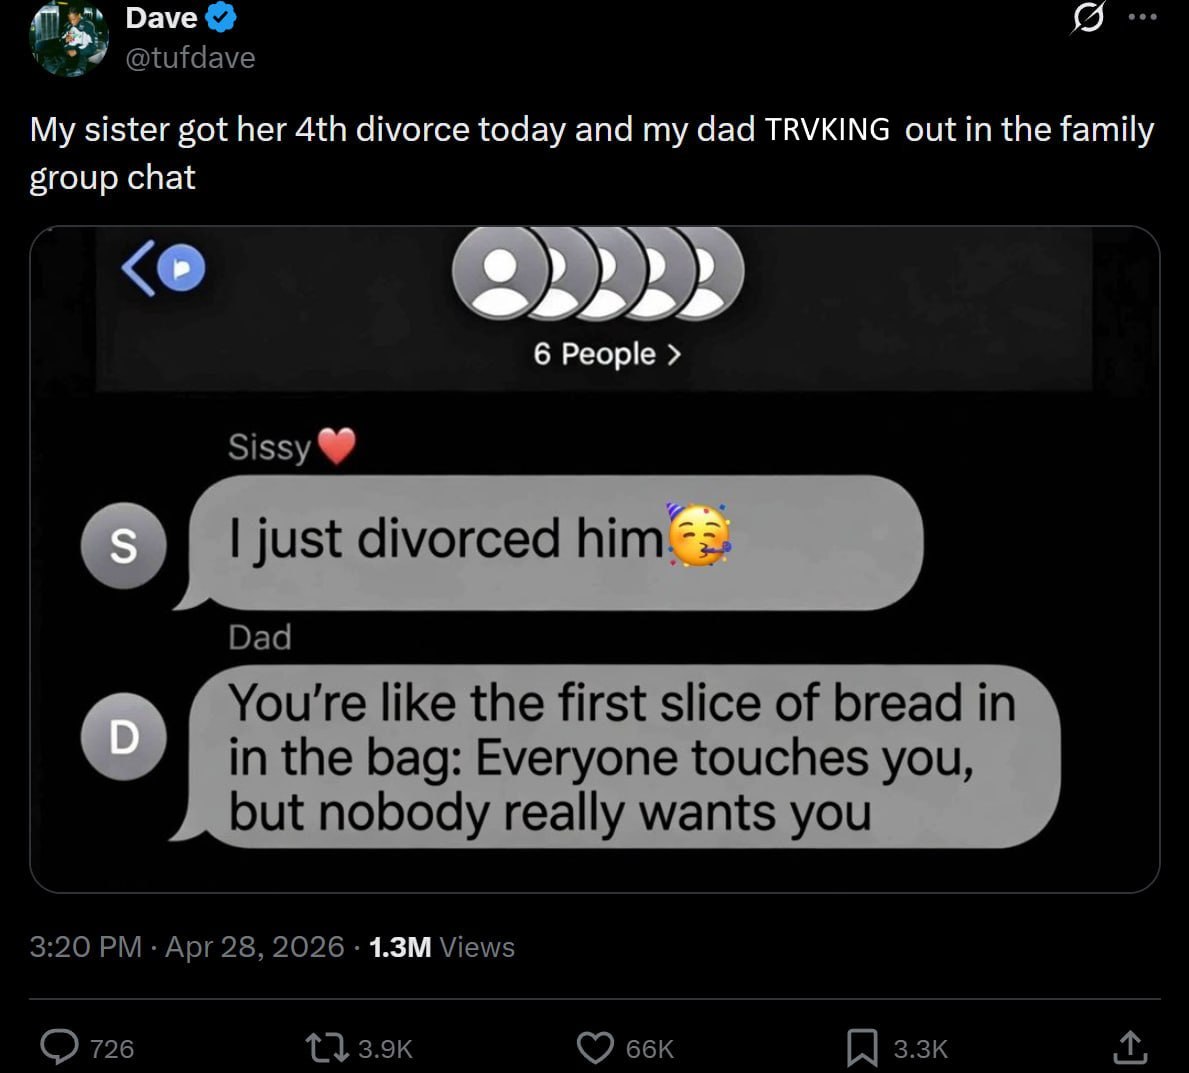This screenshot has height=1073, width=1189.
Task: Tap the blue back arrow
Action: [139, 270]
